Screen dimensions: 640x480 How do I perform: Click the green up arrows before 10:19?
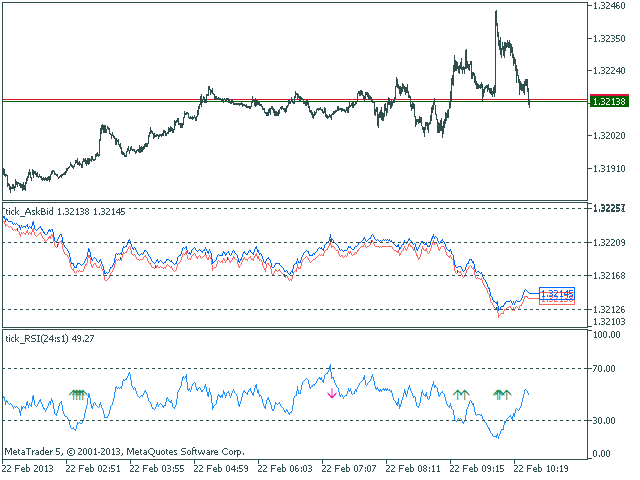click(502, 394)
